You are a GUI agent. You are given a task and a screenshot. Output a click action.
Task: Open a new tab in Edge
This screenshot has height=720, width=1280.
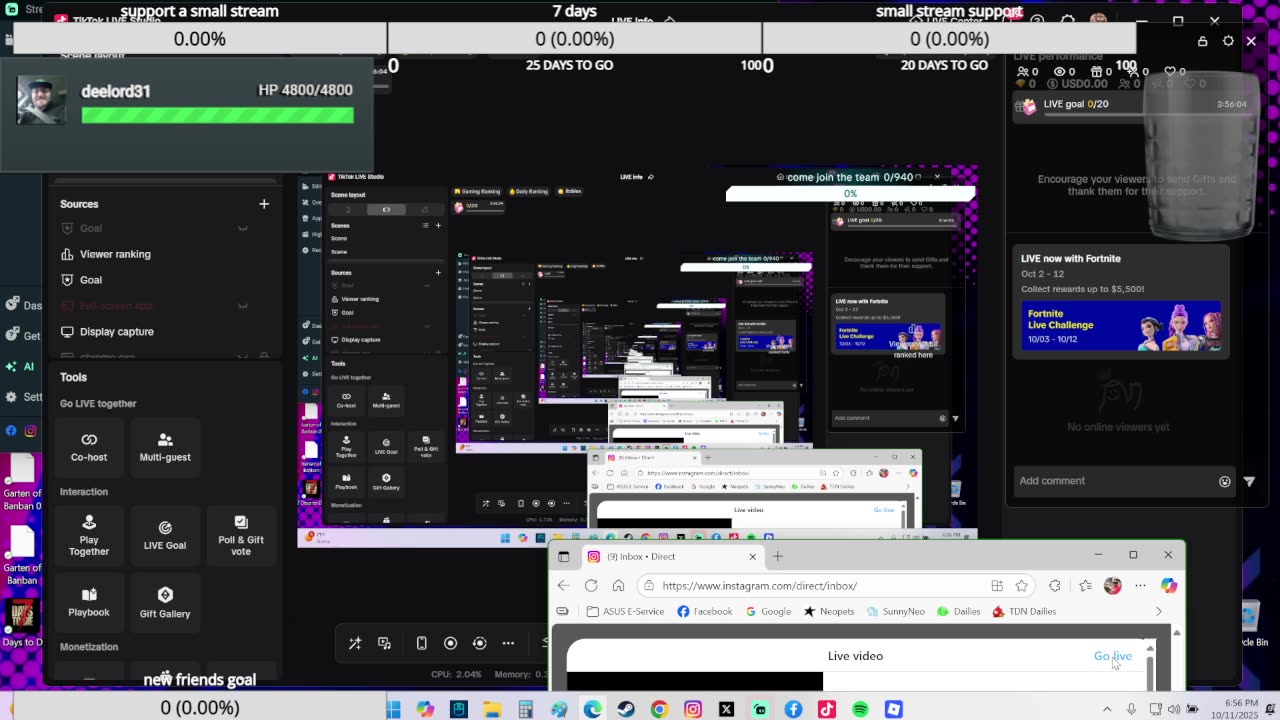(x=778, y=557)
